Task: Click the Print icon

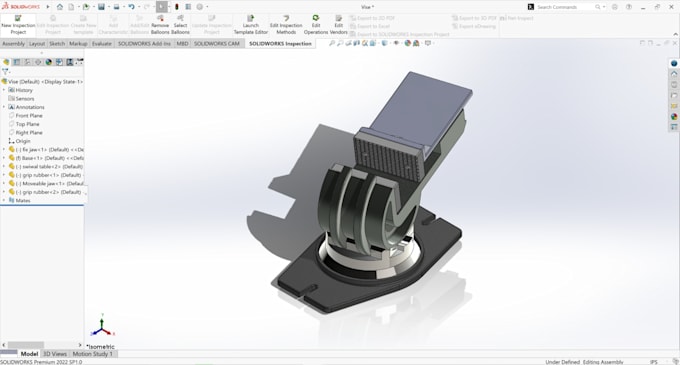Action: (116, 7)
